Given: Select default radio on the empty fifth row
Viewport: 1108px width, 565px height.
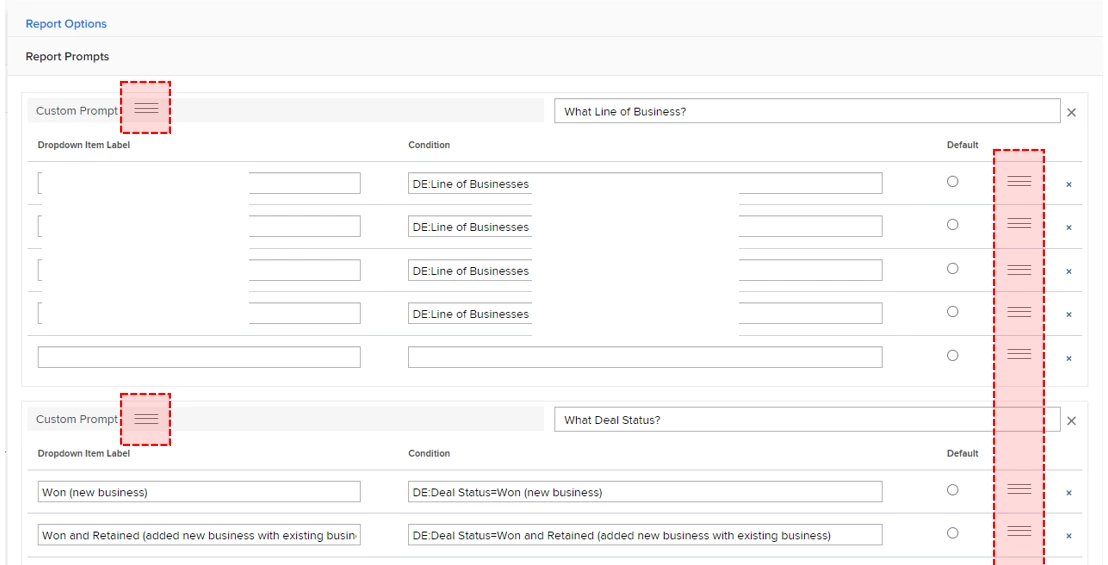Looking at the screenshot, I should [952, 355].
